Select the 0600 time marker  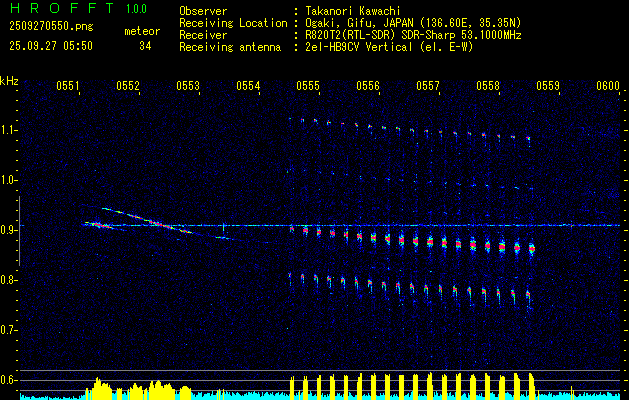pos(608,87)
